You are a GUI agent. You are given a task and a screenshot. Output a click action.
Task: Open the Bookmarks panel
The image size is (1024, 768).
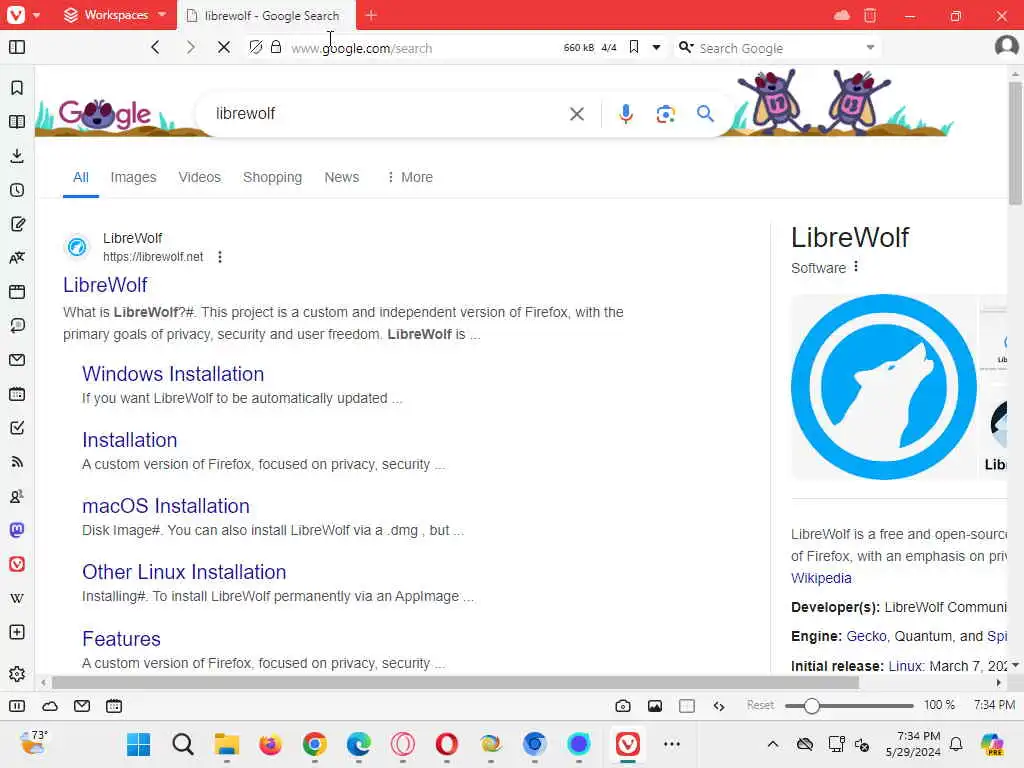[x=17, y=88]
